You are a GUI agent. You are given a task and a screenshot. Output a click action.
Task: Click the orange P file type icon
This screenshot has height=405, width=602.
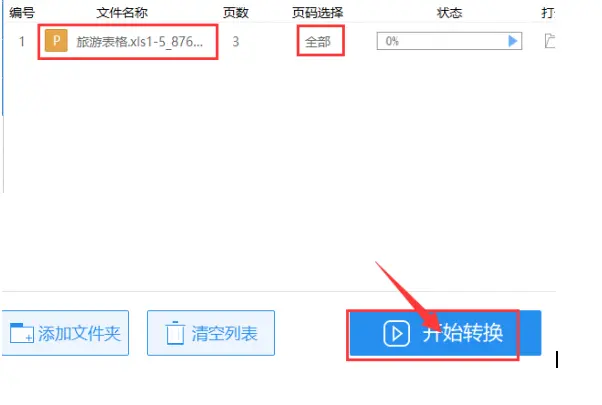(56, 41)
